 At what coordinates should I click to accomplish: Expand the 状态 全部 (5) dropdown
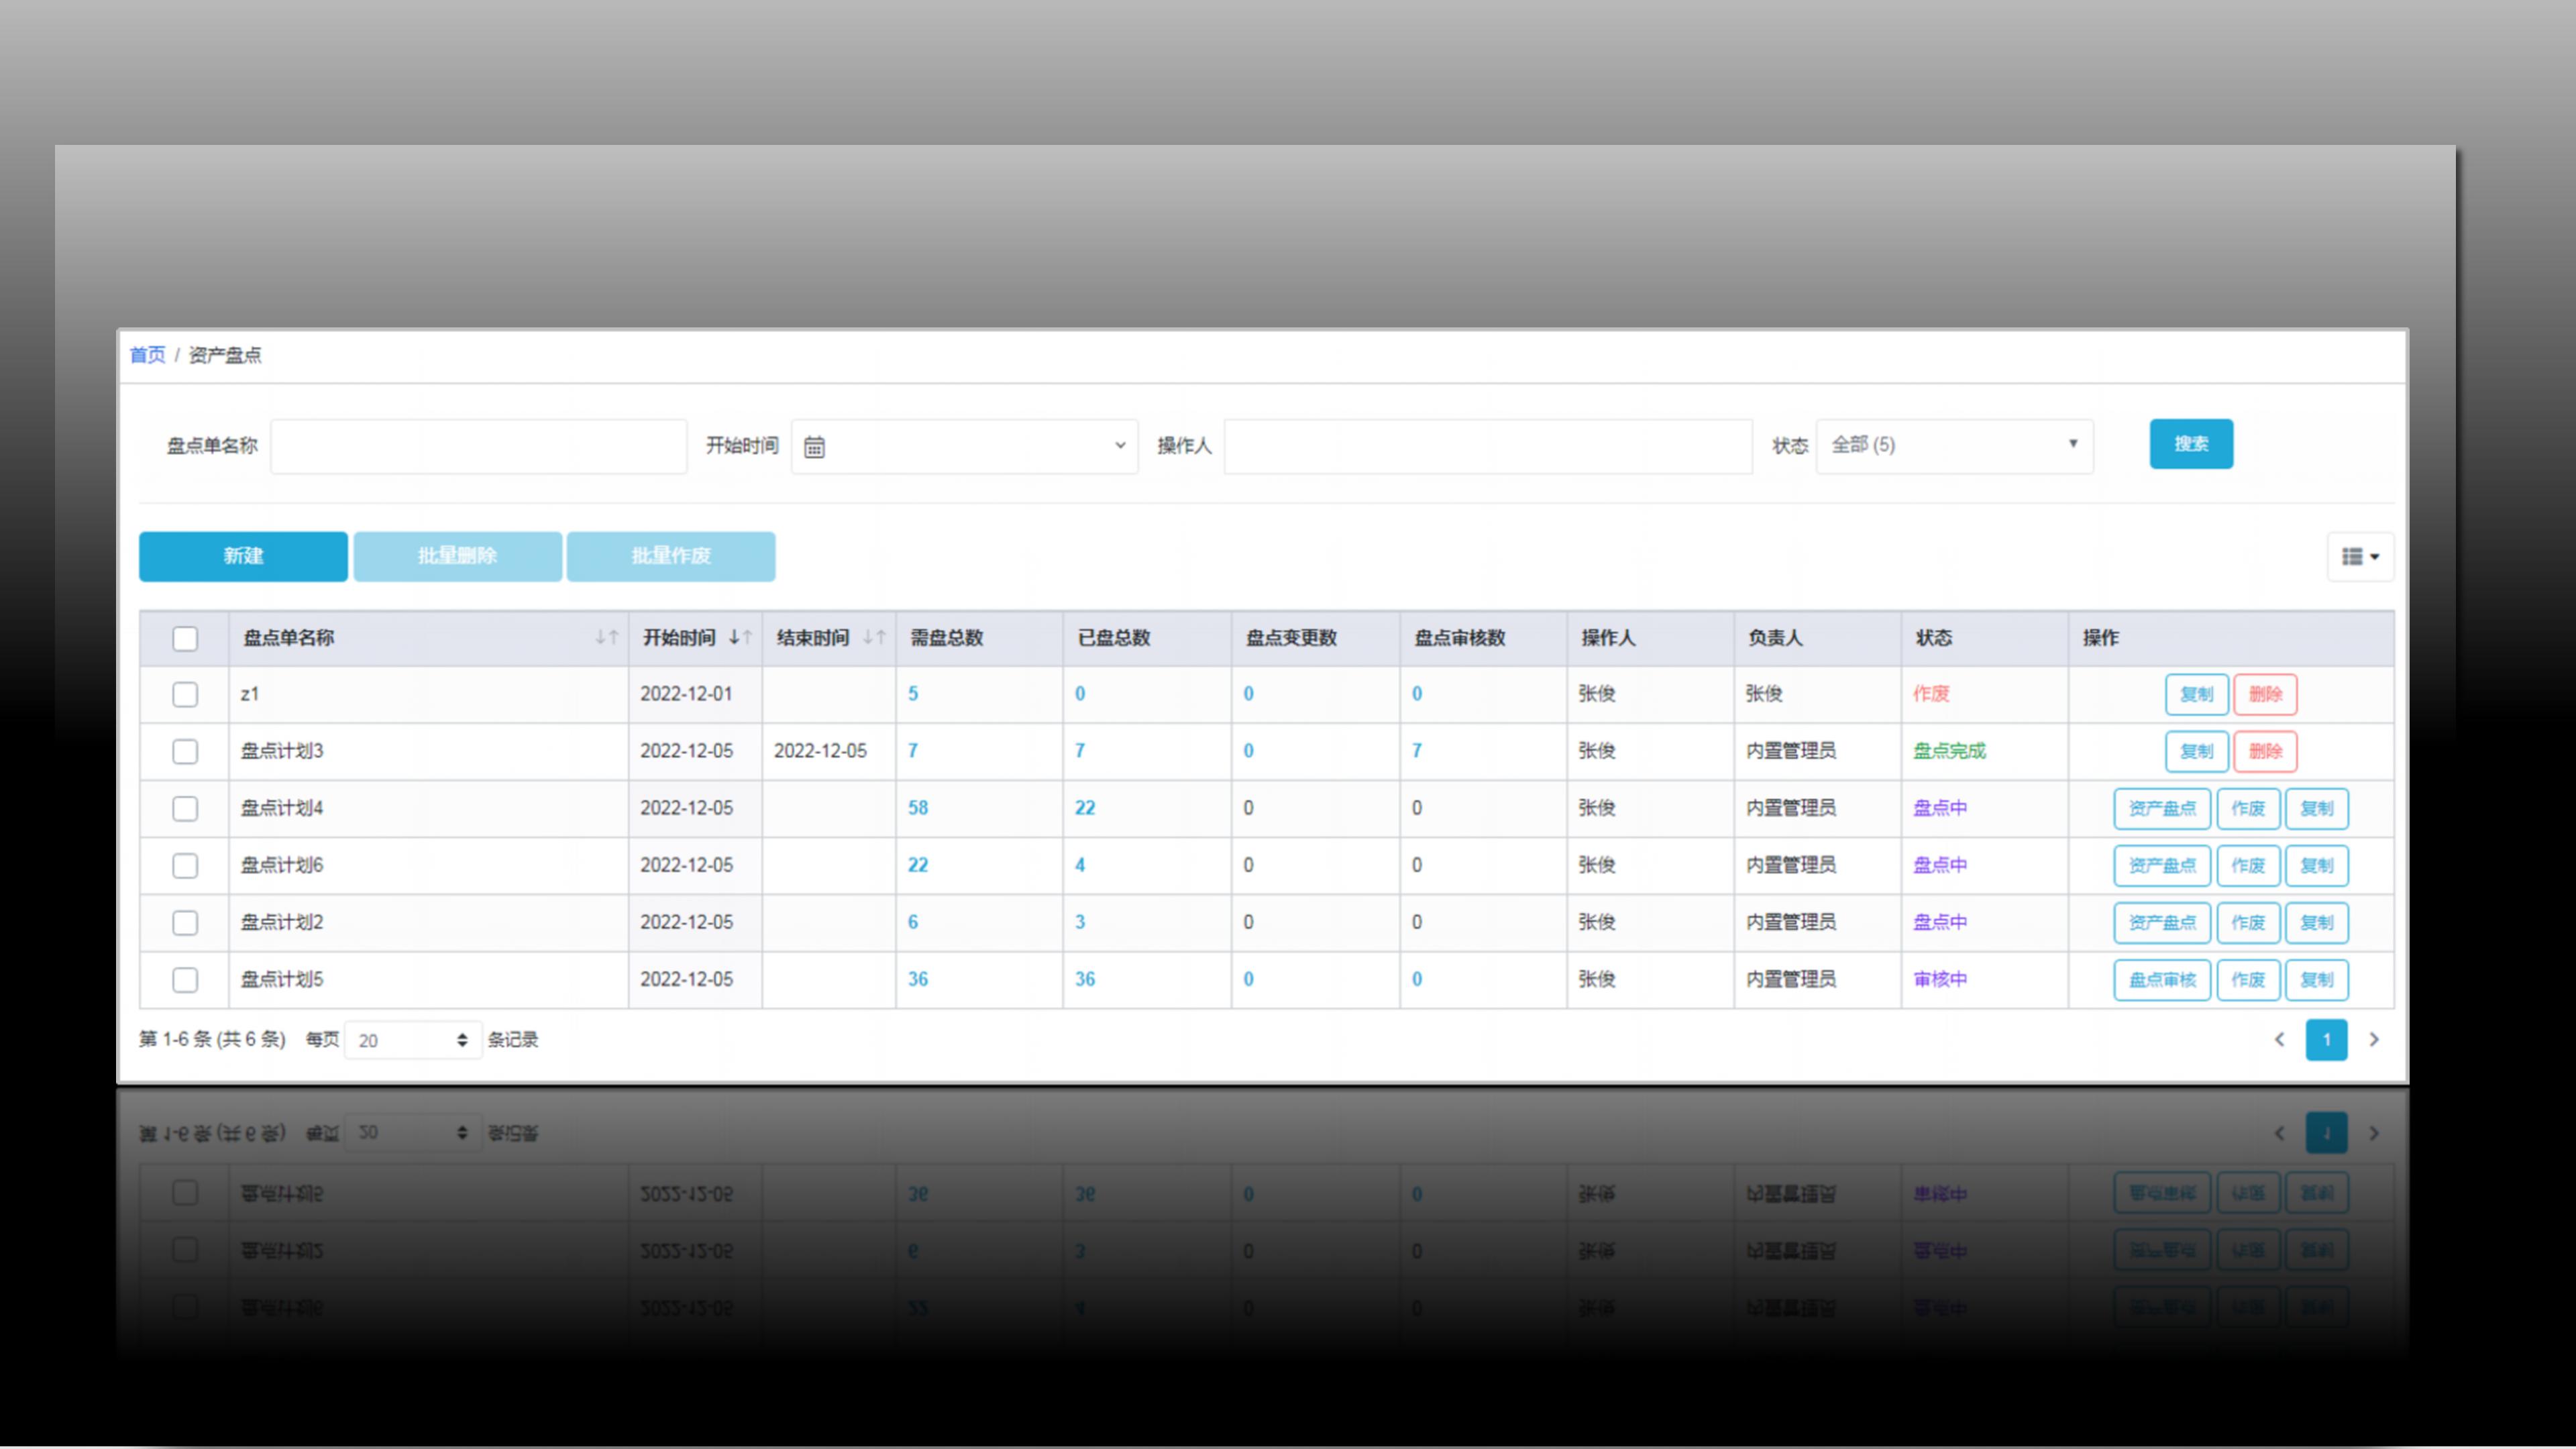tap(1954, 445)
